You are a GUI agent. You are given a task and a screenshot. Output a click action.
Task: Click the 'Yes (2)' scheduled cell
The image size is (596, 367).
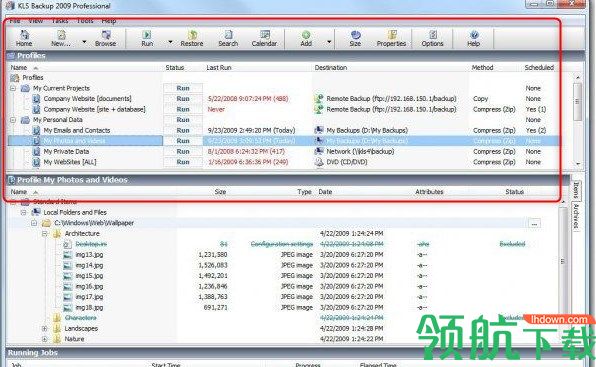(536, 130)
